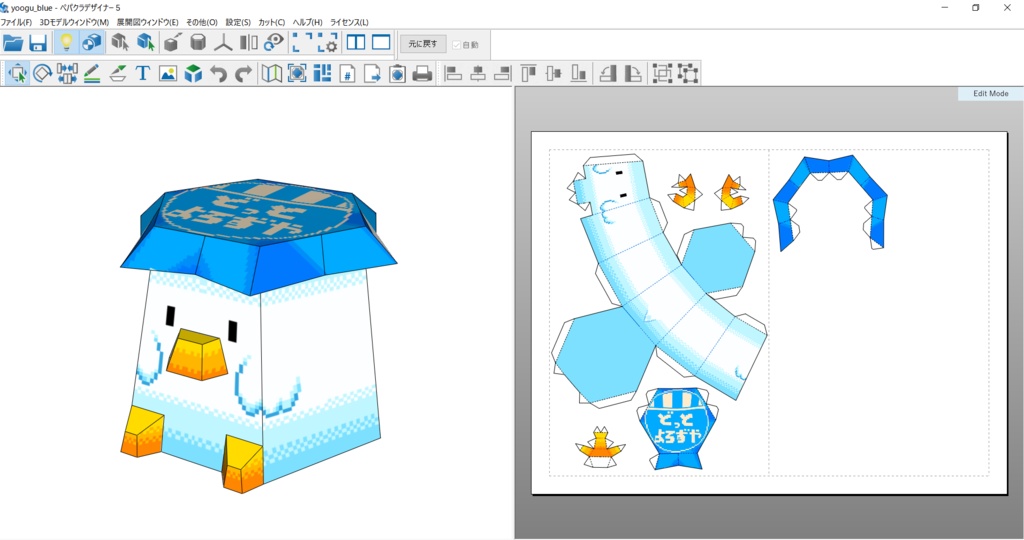Click the grey cylinder shape icon
This screenshot has width=1024, height=540.
(198, 43)
